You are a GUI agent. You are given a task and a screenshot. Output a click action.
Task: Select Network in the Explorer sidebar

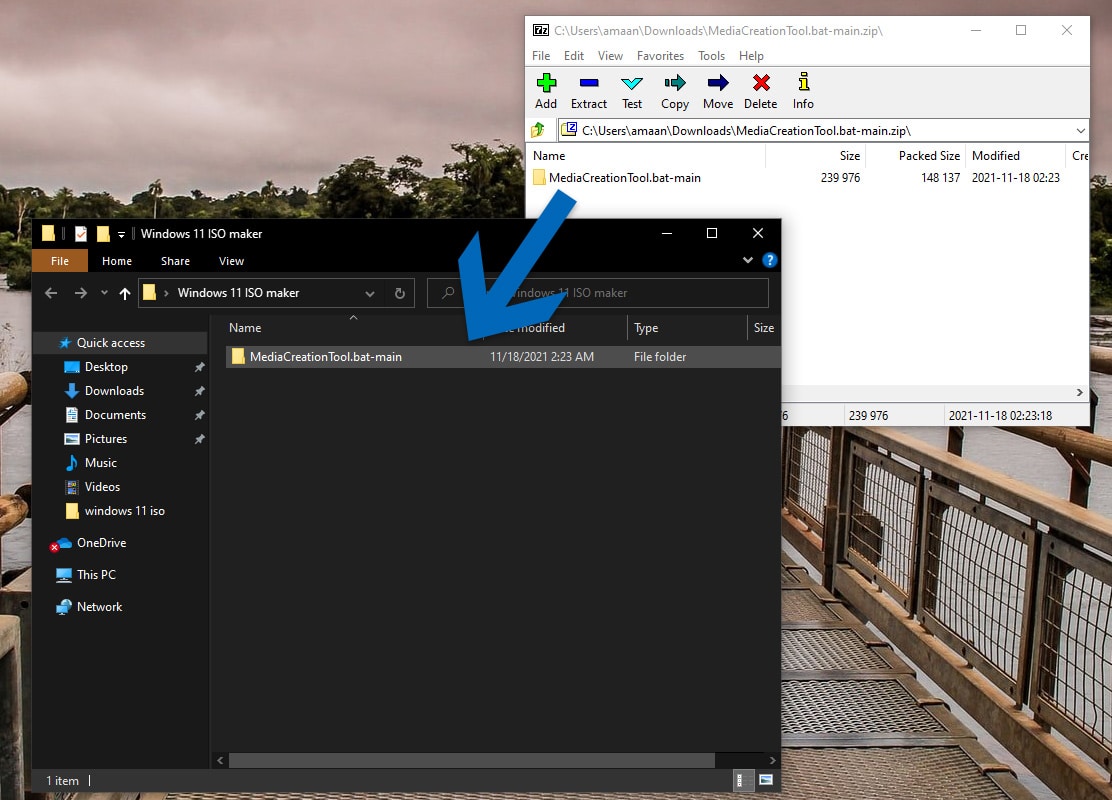click(98, 606)
